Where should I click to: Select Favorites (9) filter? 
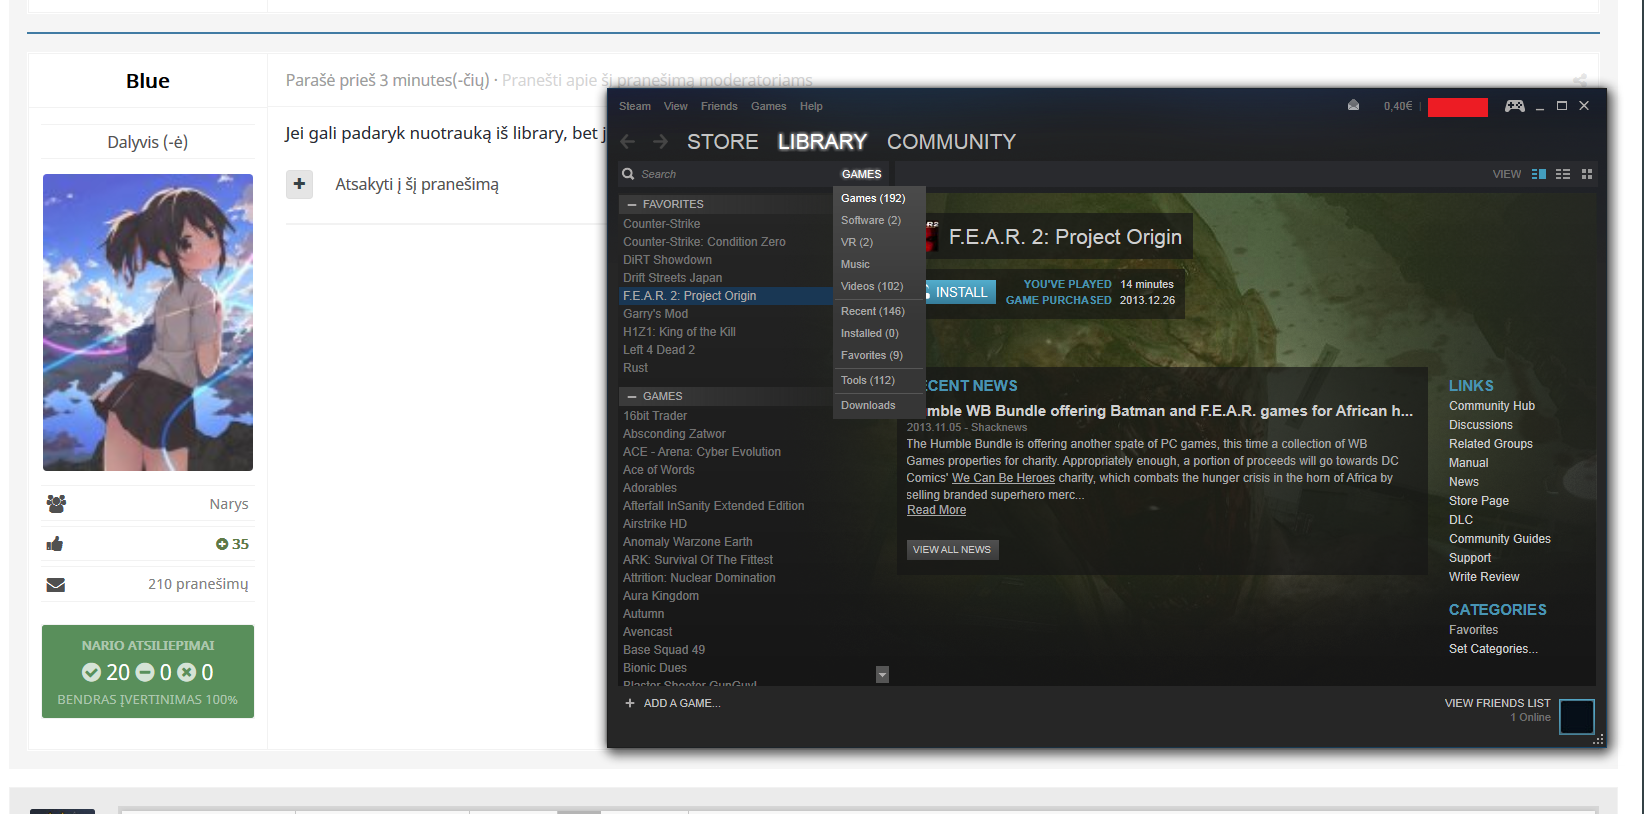click(x=879, y=355)
